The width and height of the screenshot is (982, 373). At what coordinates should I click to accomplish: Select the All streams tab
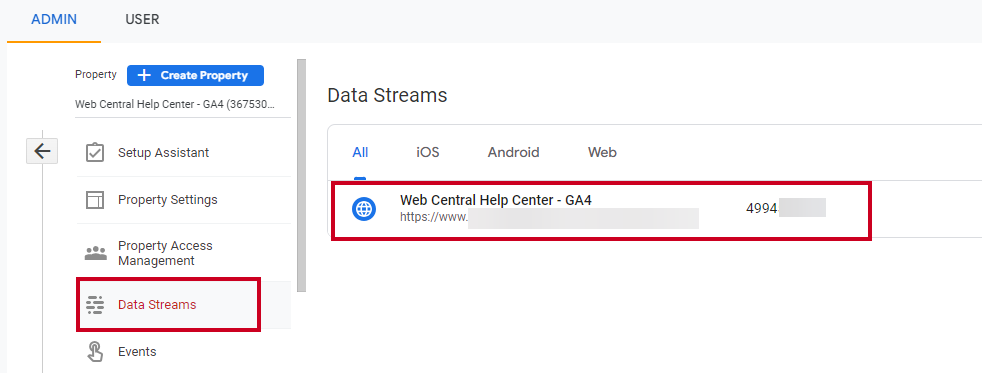click(360, 152)
